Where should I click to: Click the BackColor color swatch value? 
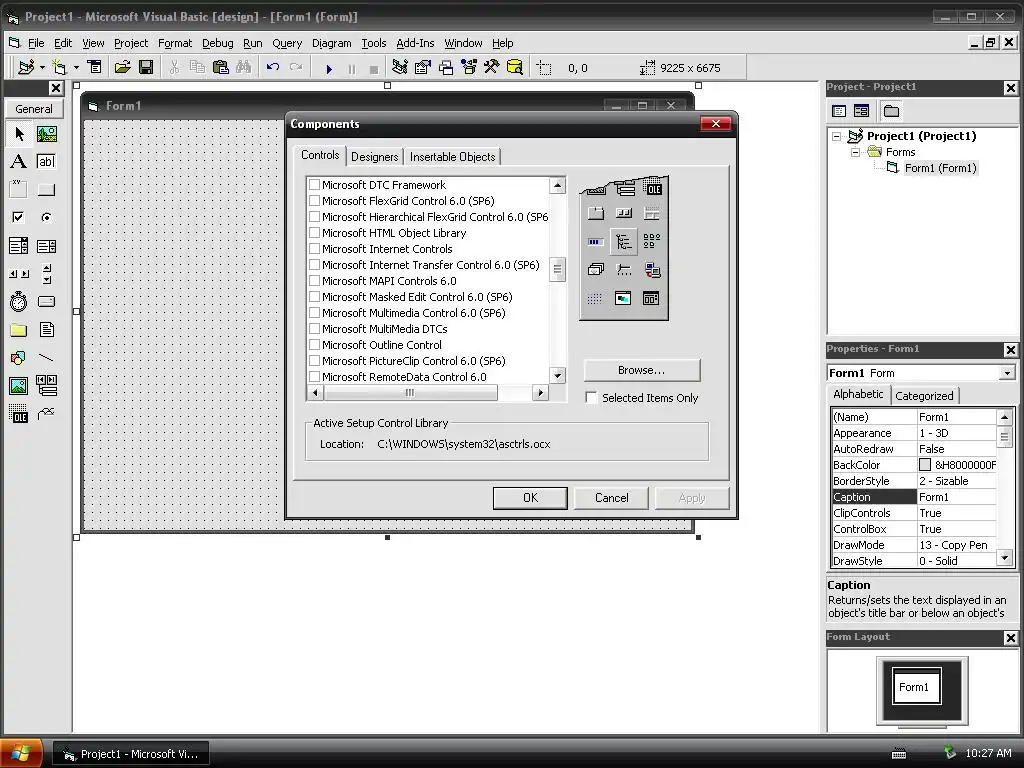click(x=925, y=465)
